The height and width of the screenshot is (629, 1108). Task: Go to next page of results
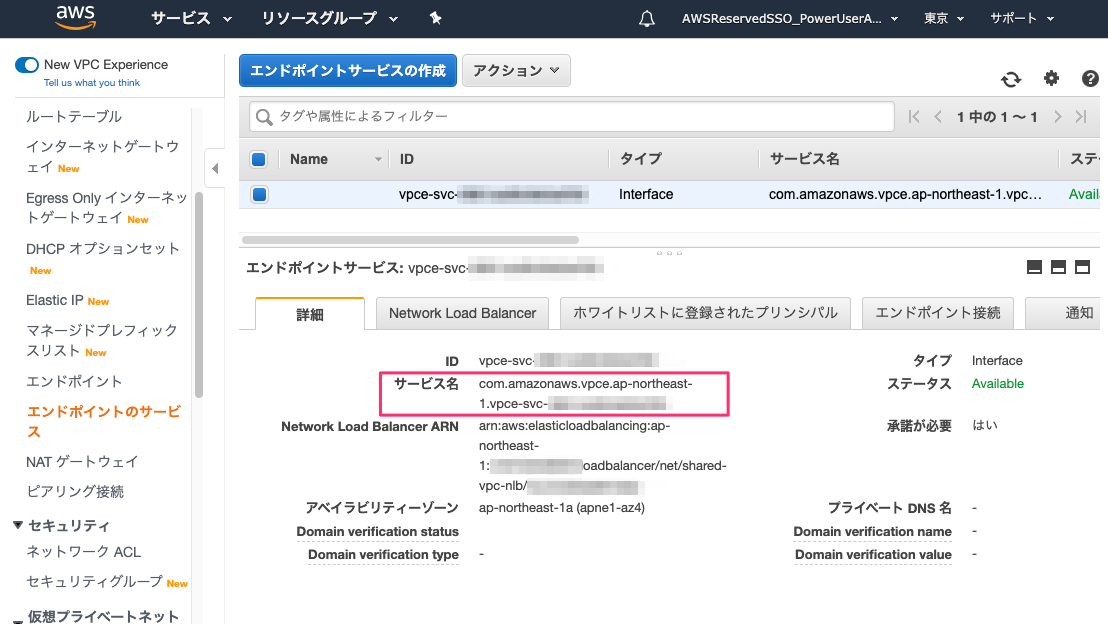pos(1057,117)
